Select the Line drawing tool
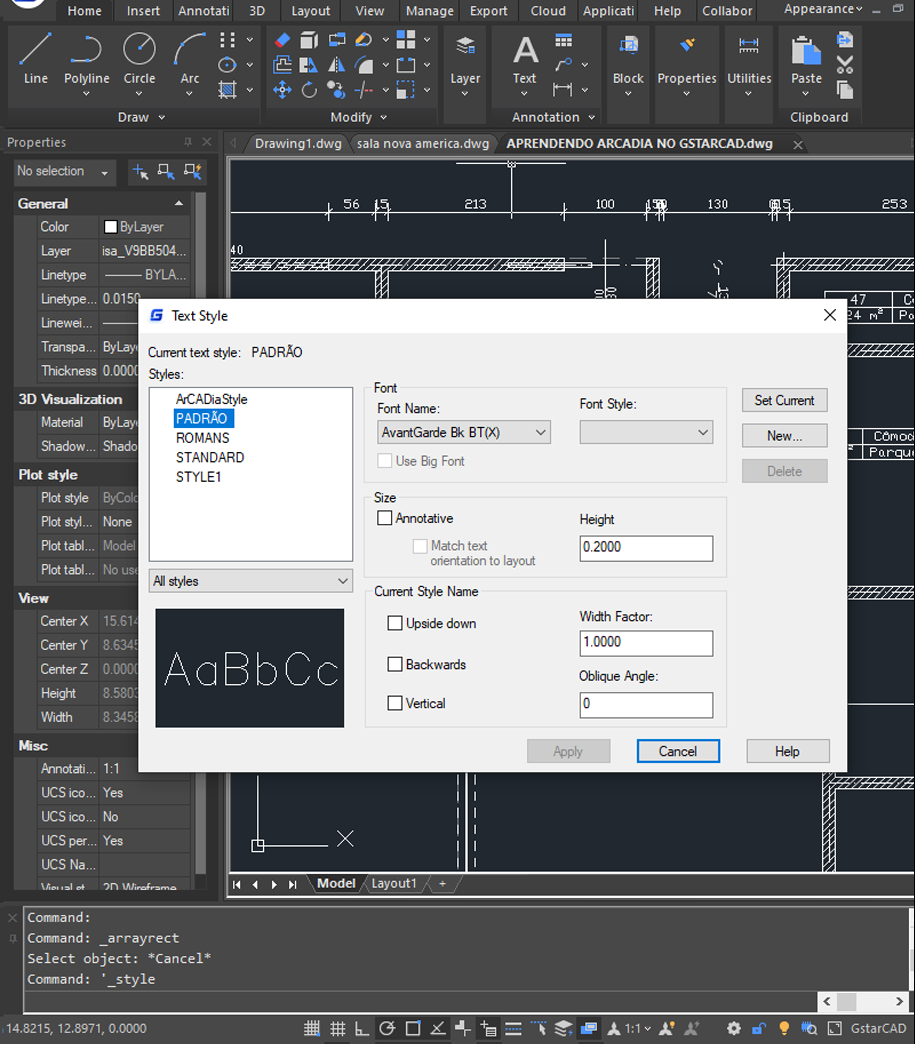The width and height of the screenshot is (915, 1044). pos(35,60)
